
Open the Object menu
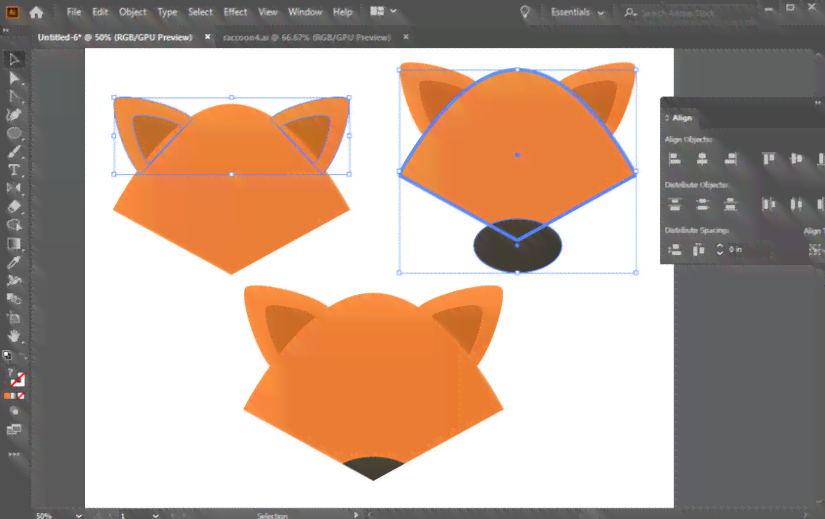(x=133, y=12)
